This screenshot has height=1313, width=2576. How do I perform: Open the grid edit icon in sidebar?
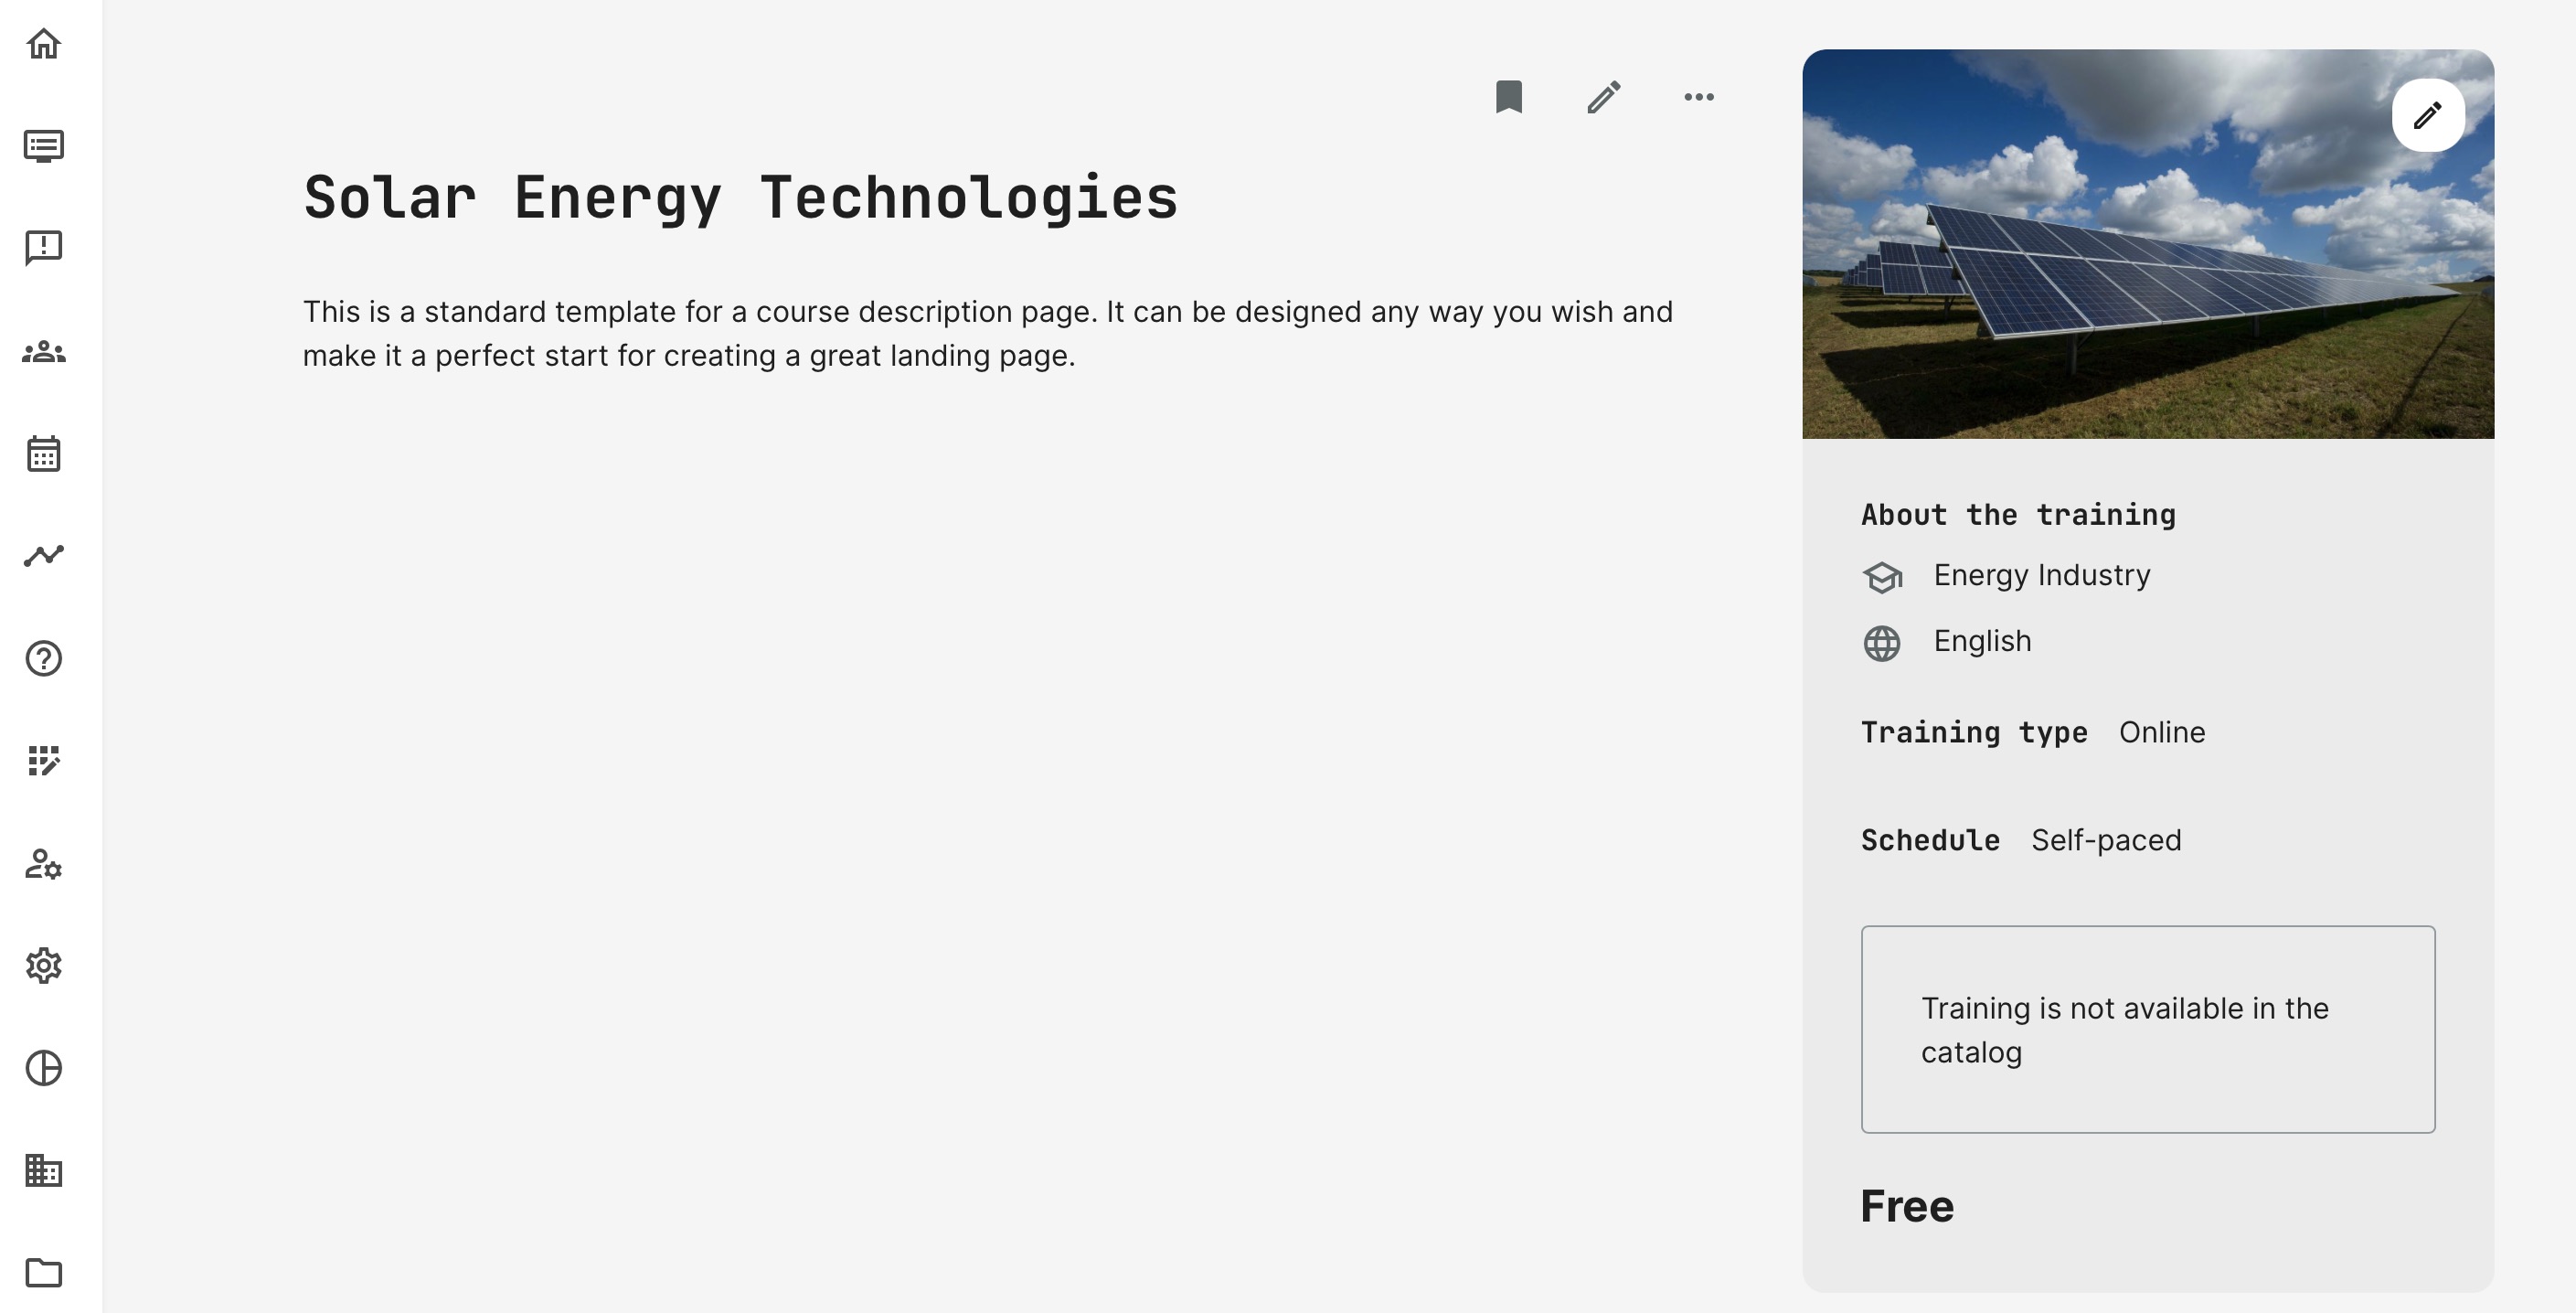point(44,761)
